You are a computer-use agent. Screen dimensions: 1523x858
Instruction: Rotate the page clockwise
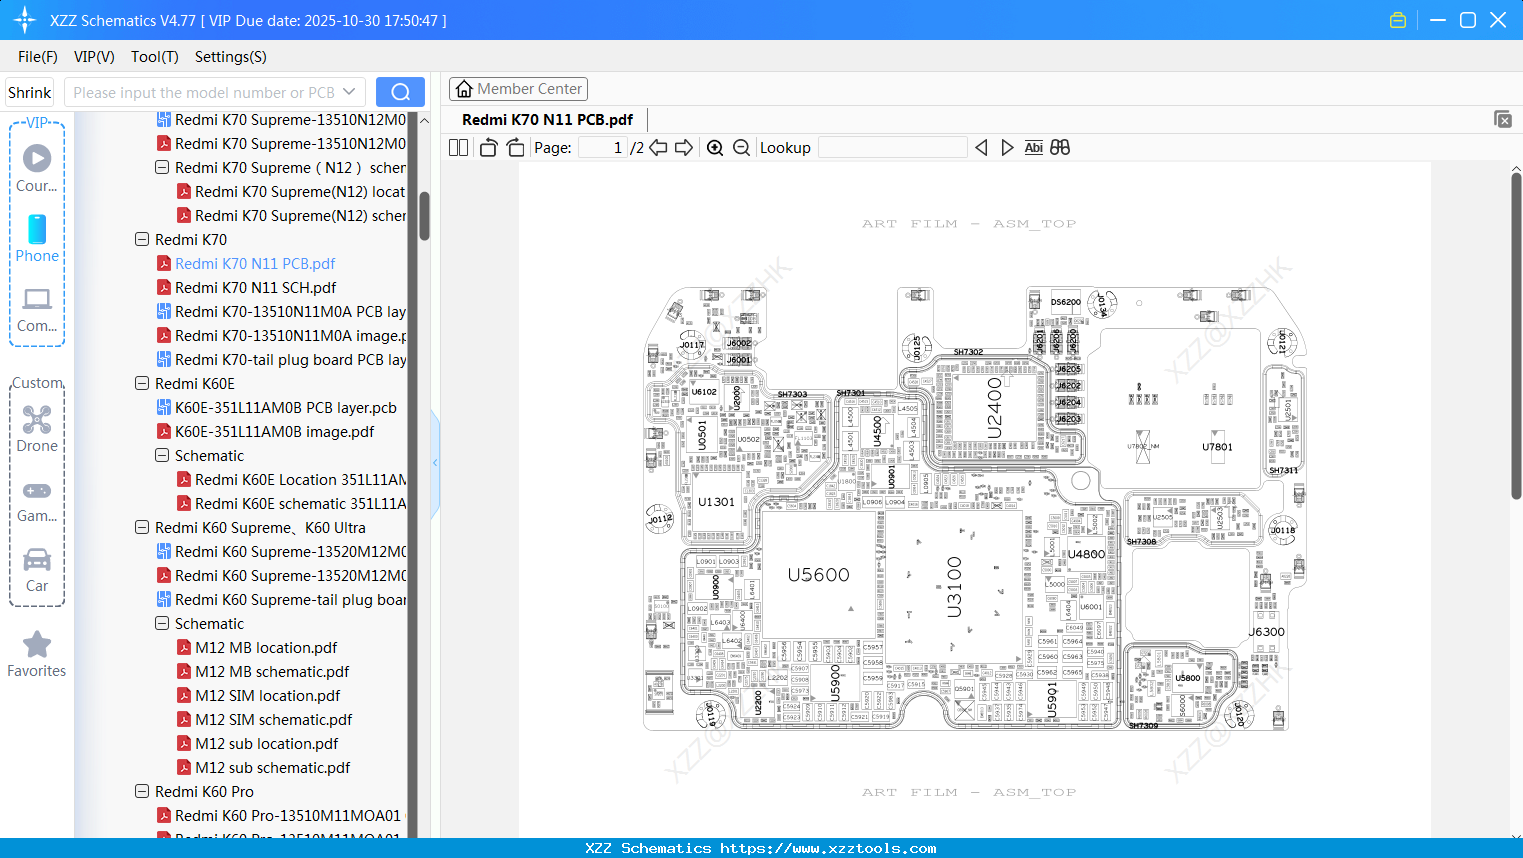click(515, 148)
